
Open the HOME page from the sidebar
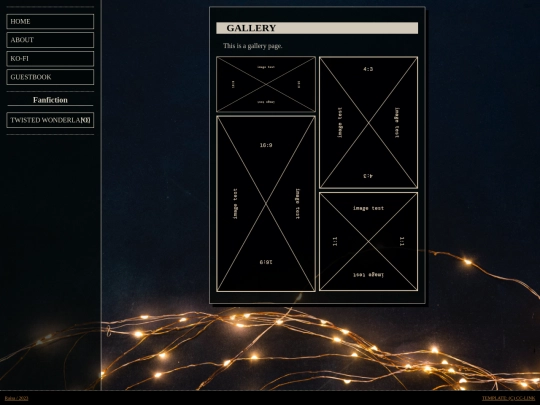[x=50, y=21]
